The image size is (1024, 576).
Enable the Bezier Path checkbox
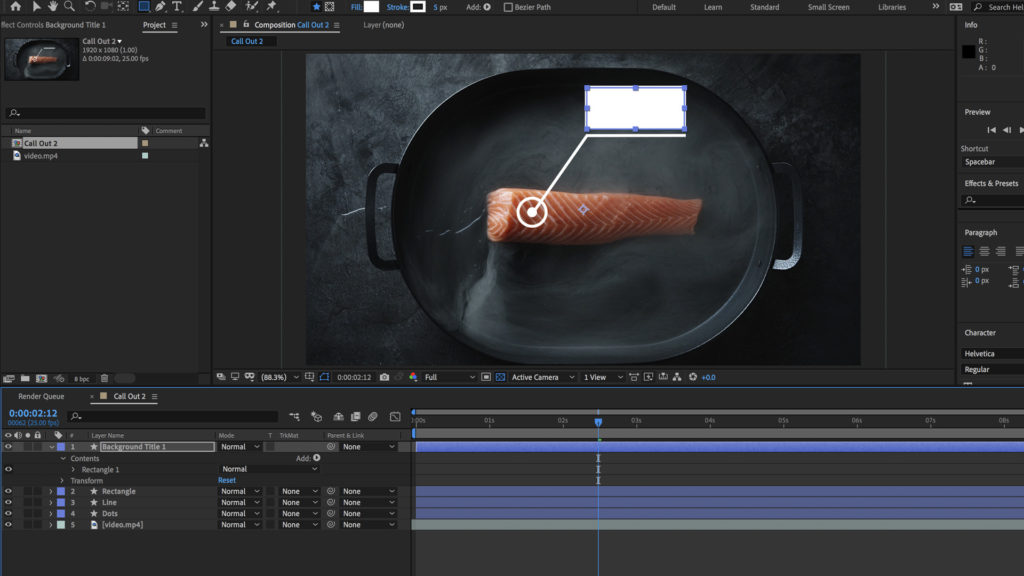tap(508, 7)
